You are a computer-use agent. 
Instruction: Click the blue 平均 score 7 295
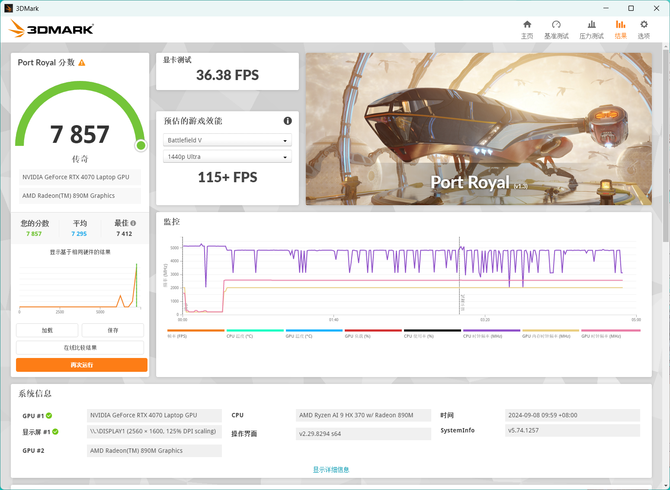[79, 234]
